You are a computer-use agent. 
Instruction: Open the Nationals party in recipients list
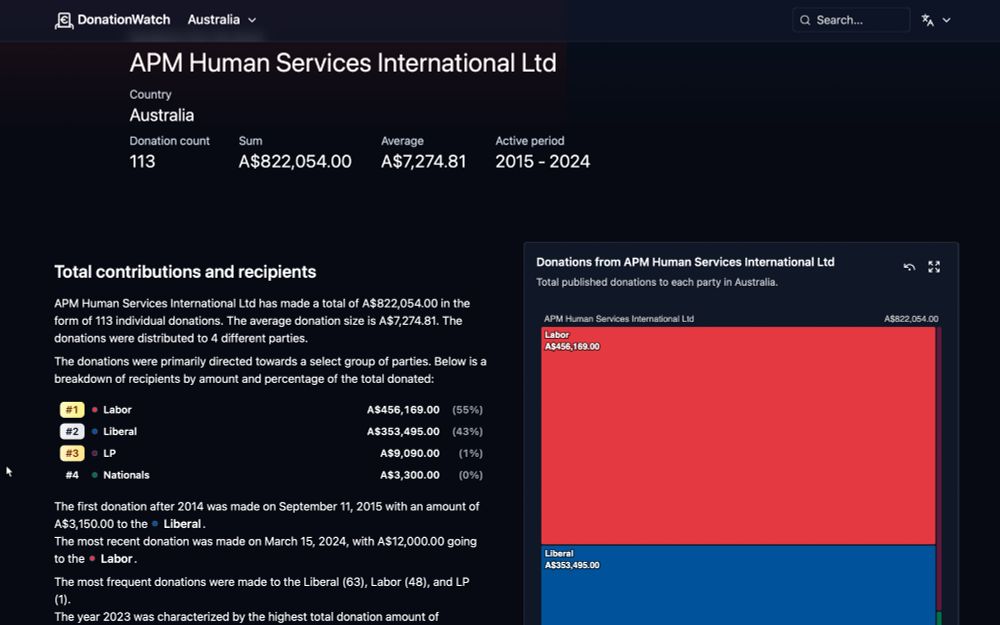coord(126,475)
